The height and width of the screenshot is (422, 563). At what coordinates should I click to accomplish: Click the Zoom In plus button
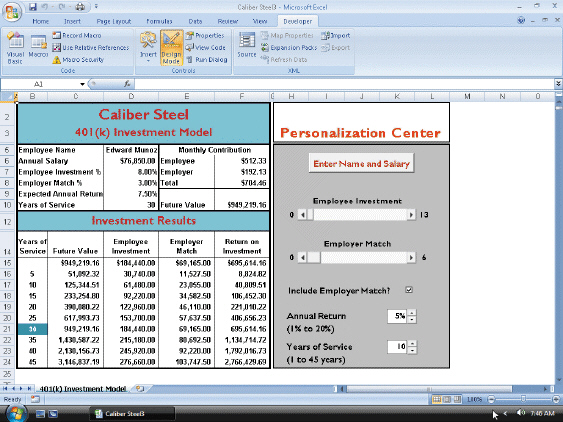point(556,399)
